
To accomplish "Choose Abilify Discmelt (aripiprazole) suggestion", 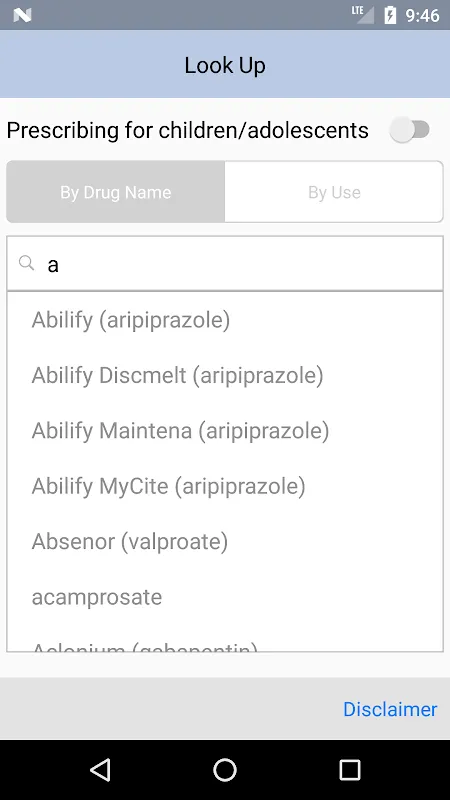I will tap(225, 375).
